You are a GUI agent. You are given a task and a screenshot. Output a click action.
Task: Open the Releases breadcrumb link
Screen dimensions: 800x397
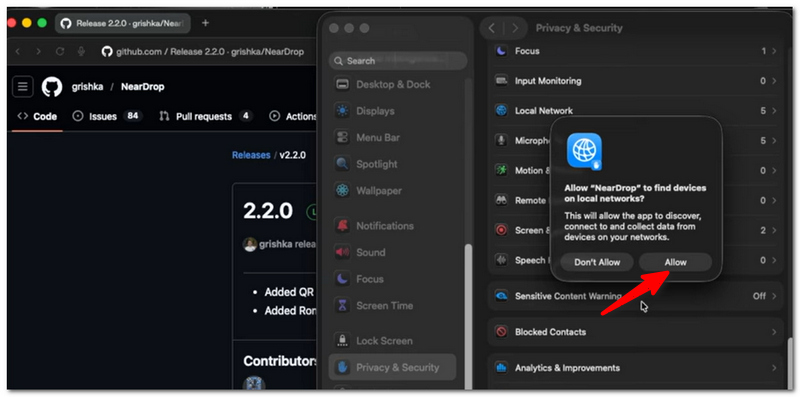point(251,155)
